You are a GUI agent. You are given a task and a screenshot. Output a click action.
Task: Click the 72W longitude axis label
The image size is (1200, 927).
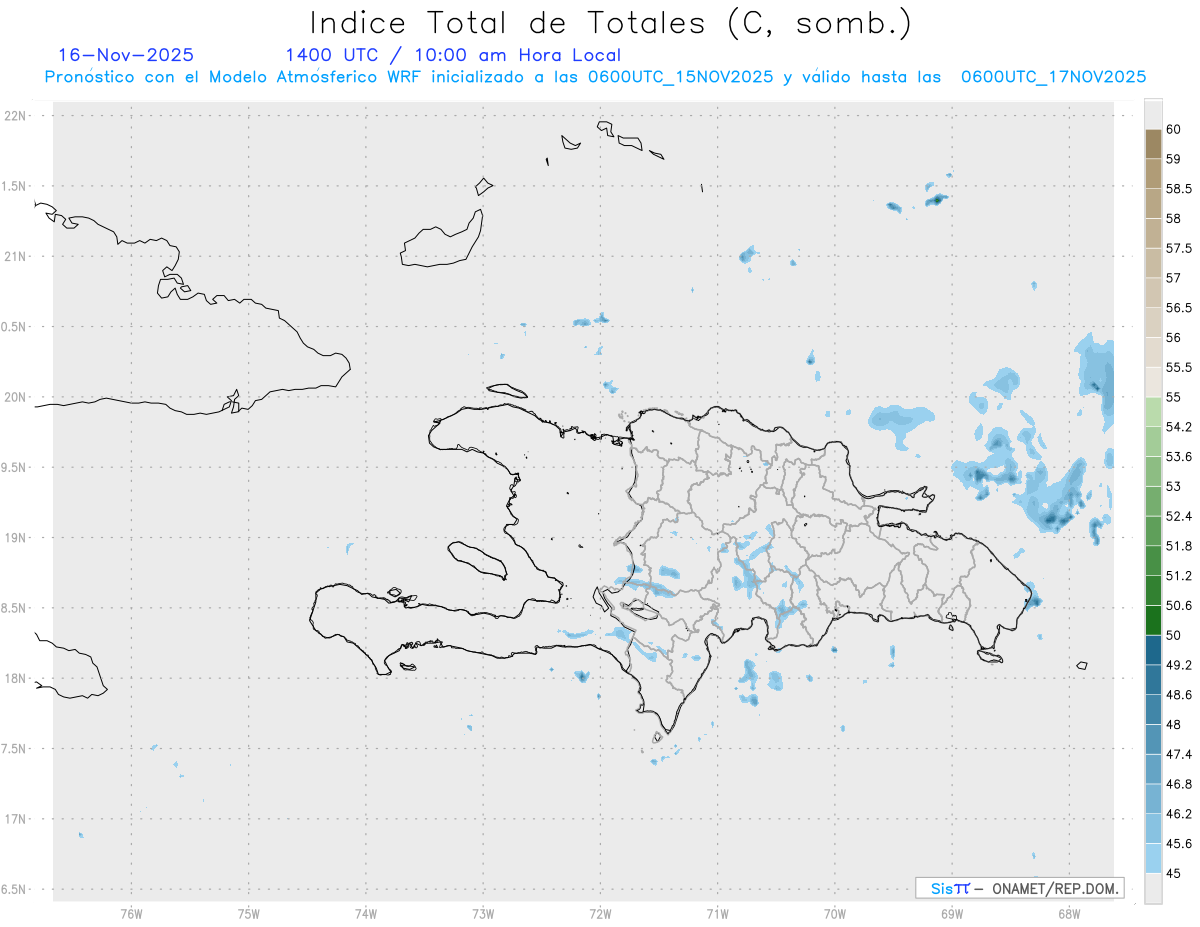600,914
